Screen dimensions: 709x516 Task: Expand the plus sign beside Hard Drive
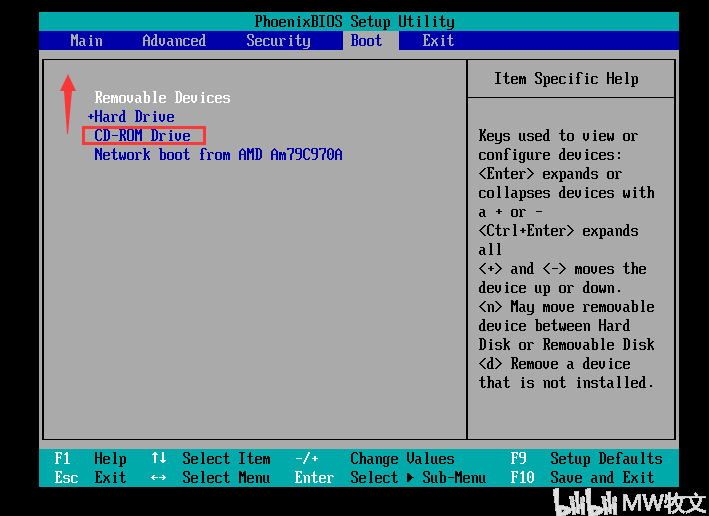(90, 117)
